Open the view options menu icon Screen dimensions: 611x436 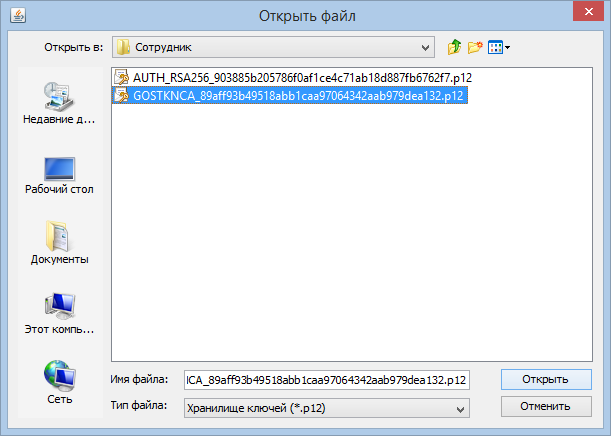[498, 47]
